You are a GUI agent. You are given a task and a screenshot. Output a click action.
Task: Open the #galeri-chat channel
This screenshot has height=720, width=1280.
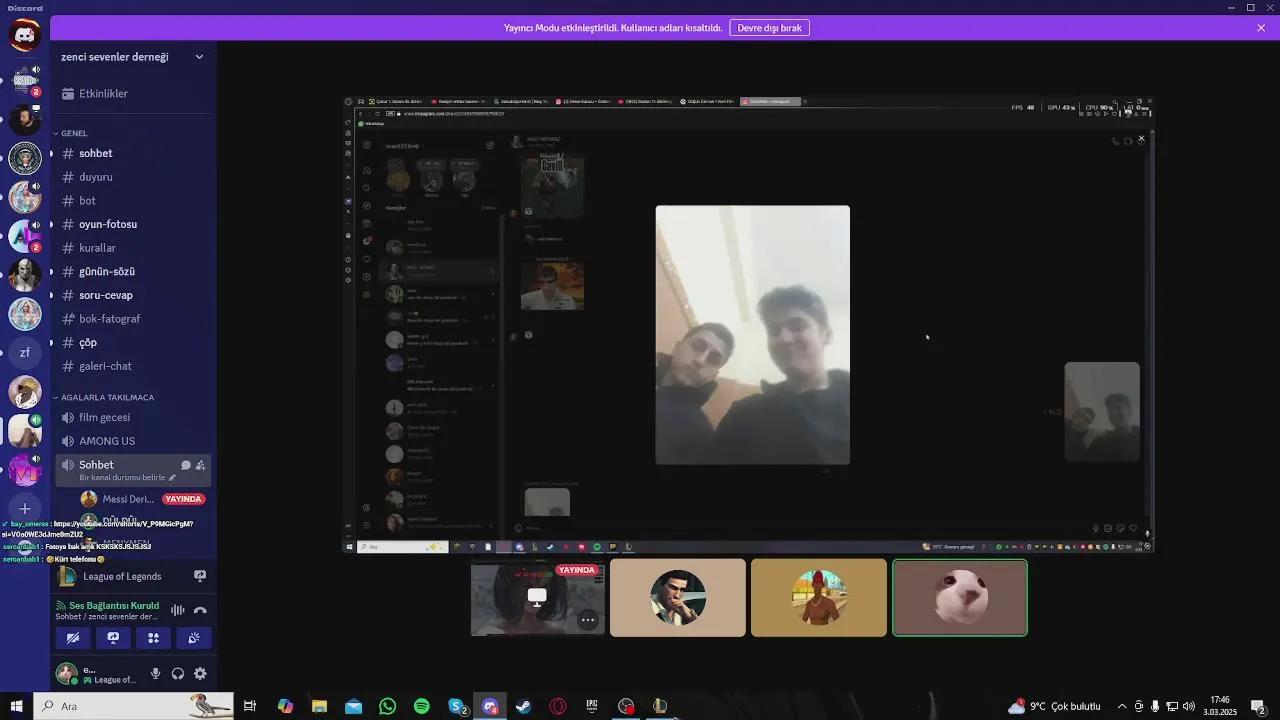tap(133, 366)
